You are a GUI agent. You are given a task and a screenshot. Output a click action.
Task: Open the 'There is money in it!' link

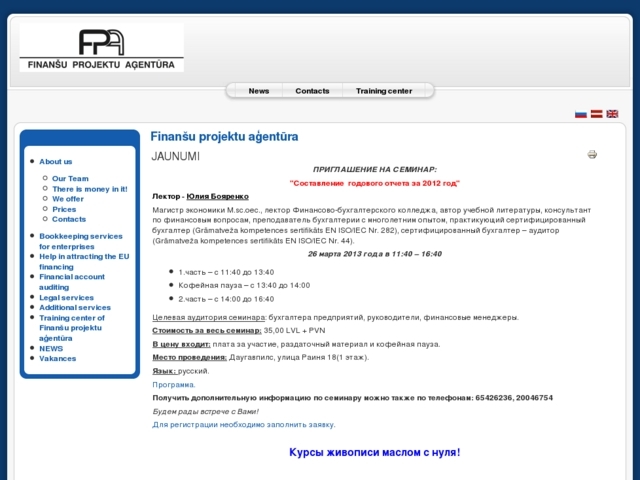pyautogui.click(x=90, y=189)
